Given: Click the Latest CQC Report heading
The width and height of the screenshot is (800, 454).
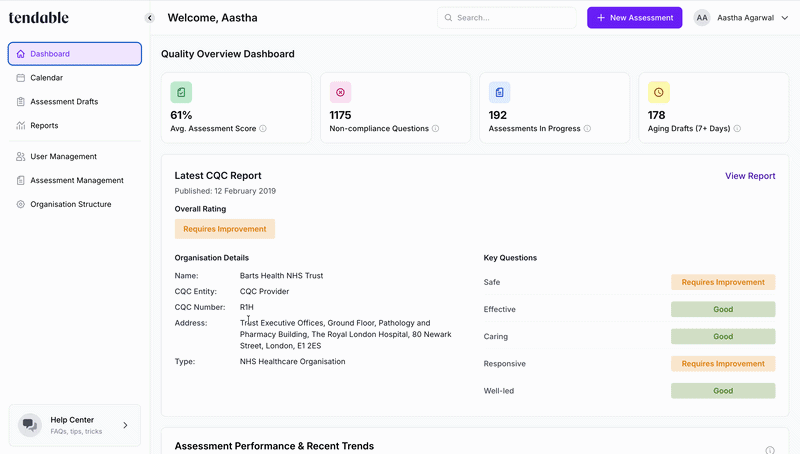Looking at the screenshot, I should pyautogui.click(x=218, y=175).
